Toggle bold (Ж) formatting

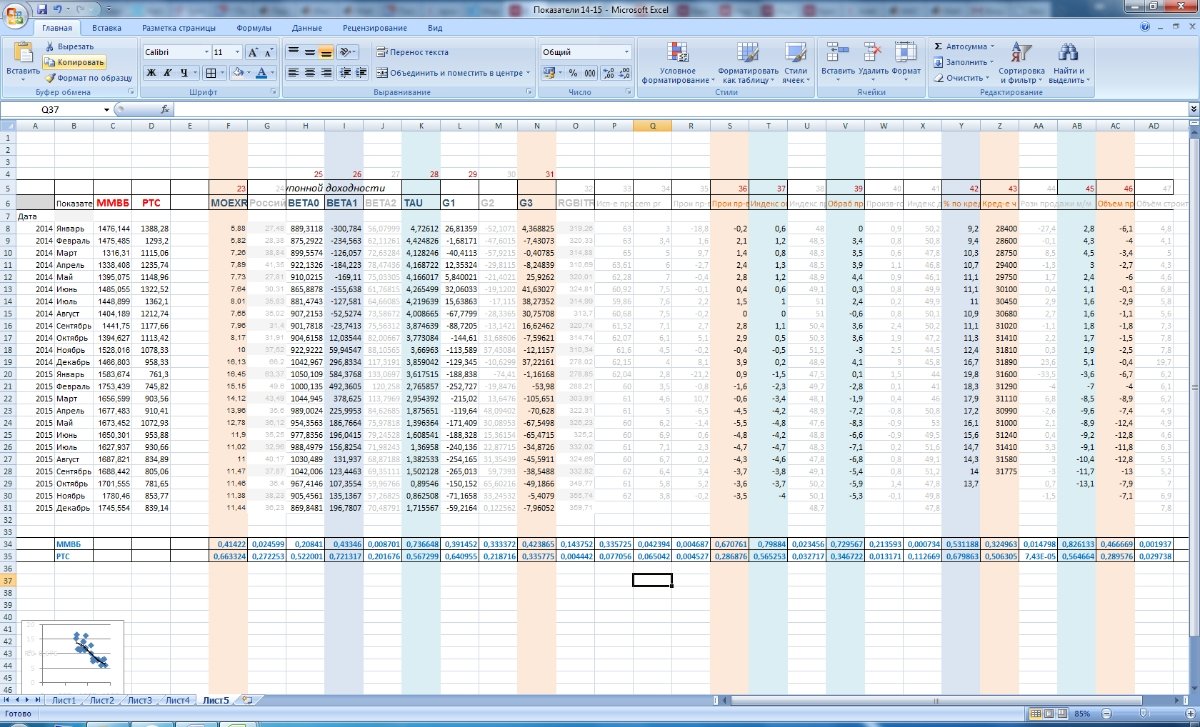coord(151,73)
